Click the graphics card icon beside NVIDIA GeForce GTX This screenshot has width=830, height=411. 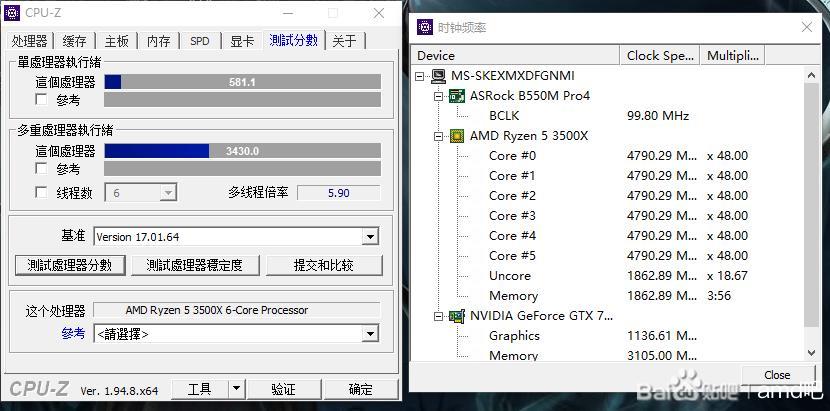(x=457, y=316)
